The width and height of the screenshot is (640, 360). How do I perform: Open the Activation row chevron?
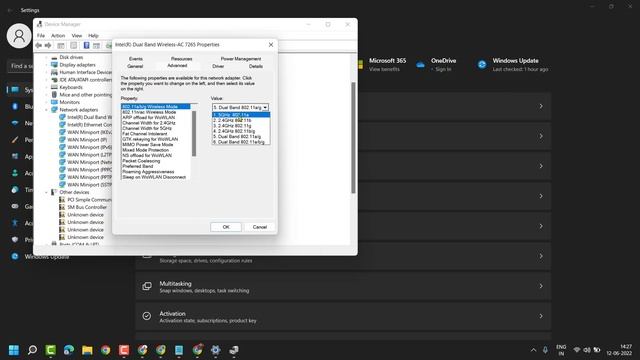[x=541, y=316]
